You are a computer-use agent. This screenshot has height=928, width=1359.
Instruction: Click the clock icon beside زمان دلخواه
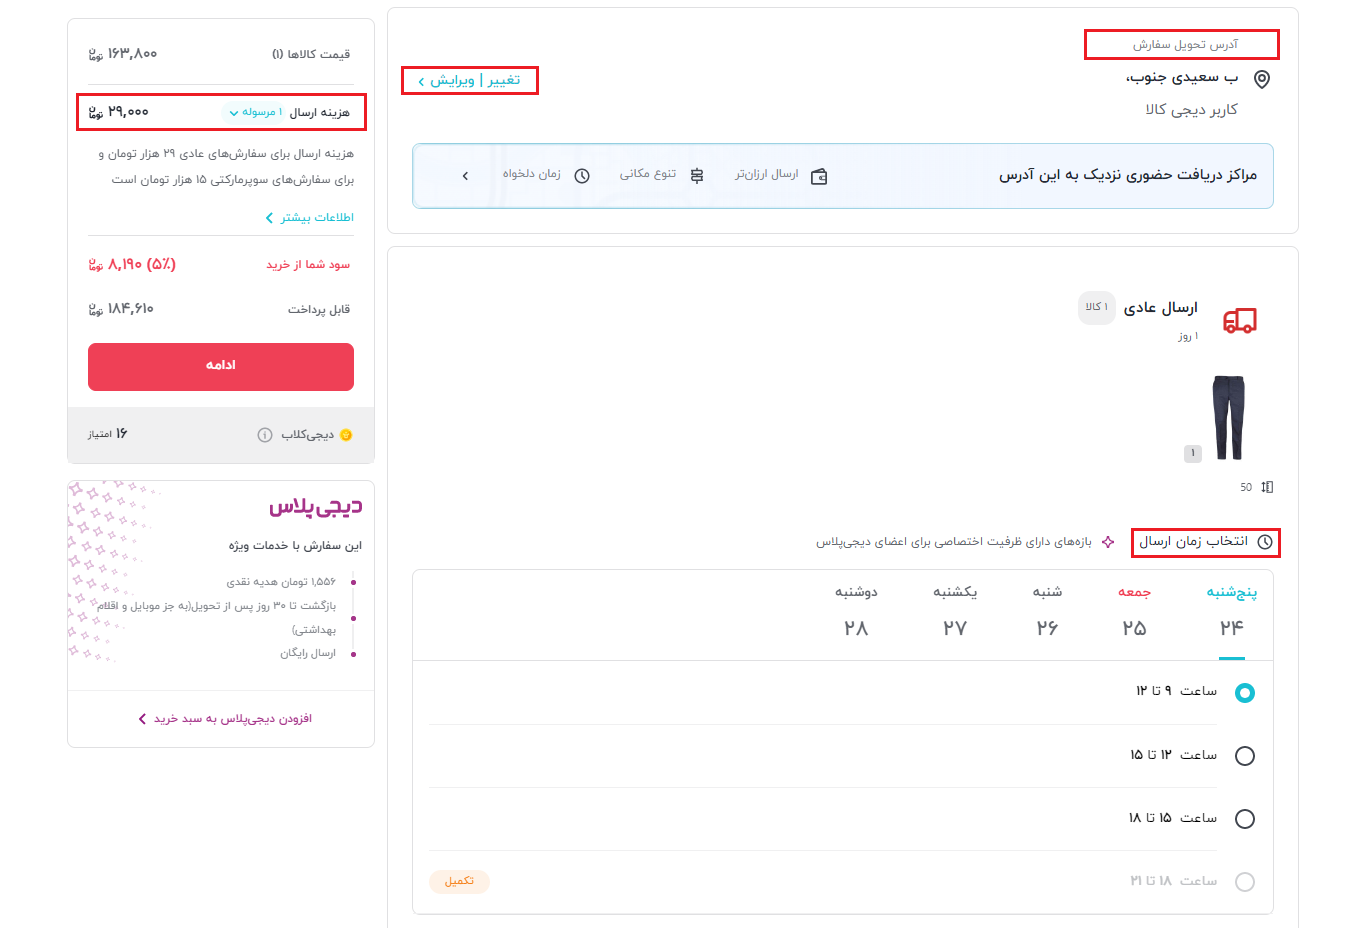[582, 175]
